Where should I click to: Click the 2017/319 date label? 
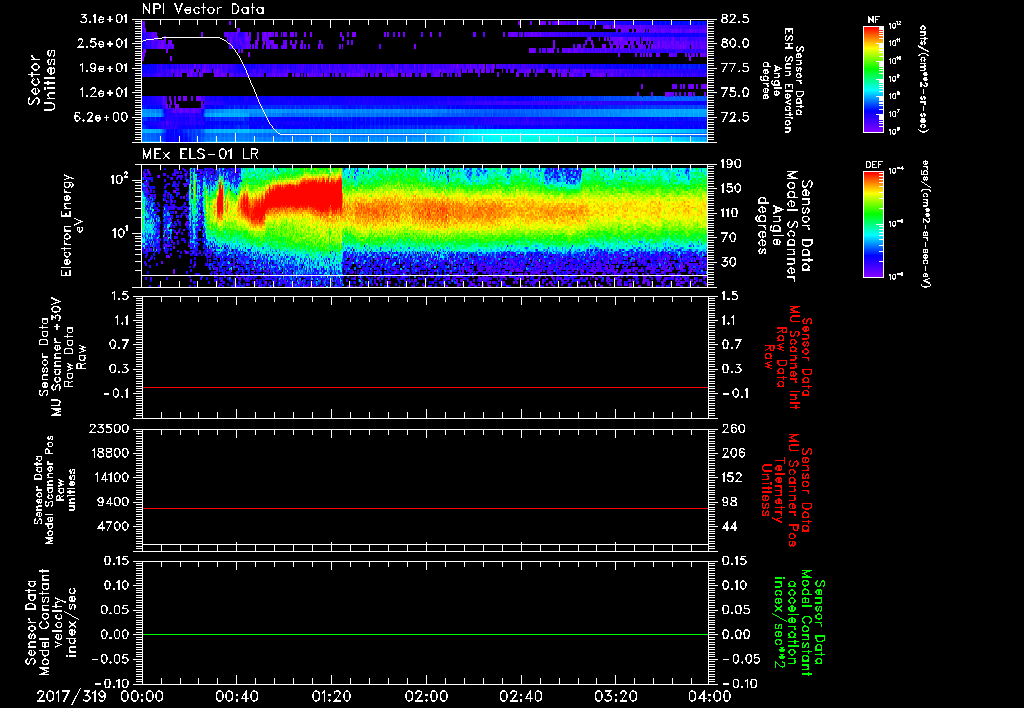(x=71, y=696)
